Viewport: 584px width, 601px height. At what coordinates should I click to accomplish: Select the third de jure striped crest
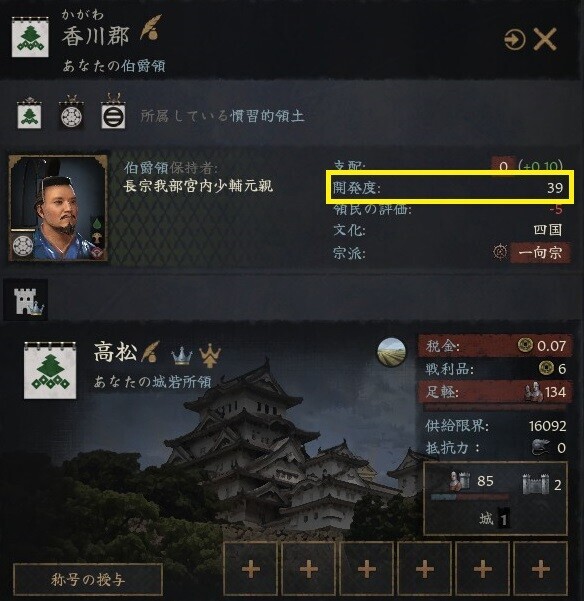[113, 113]
